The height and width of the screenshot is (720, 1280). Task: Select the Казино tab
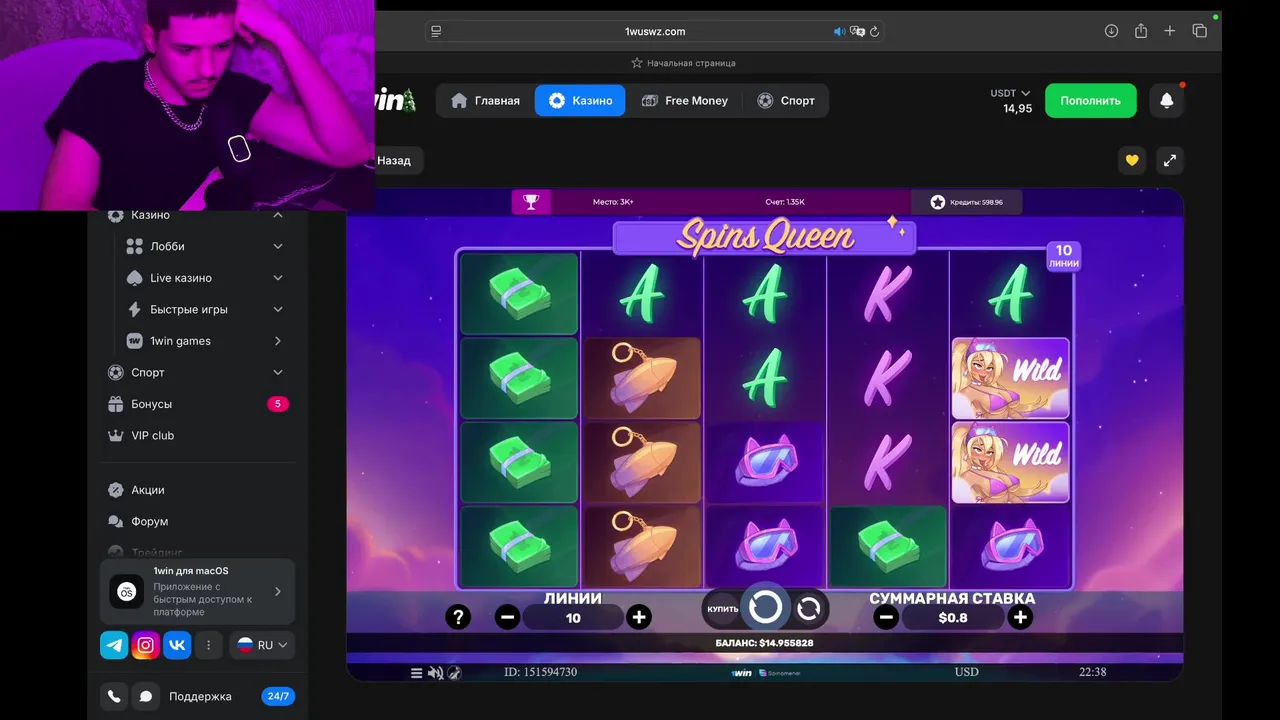click(x=580, y=101)
